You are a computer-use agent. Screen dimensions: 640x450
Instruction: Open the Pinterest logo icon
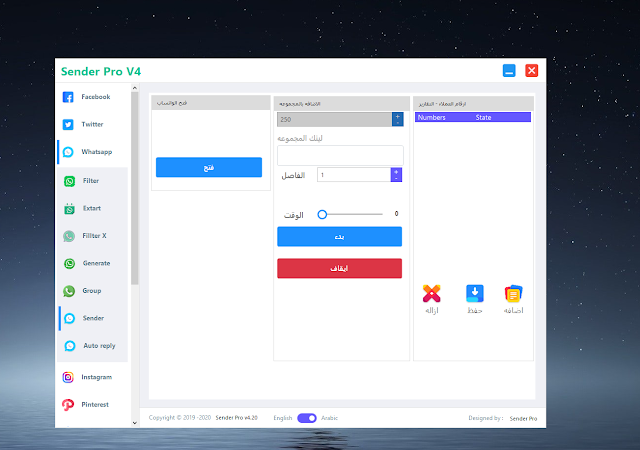click(68, 405)
